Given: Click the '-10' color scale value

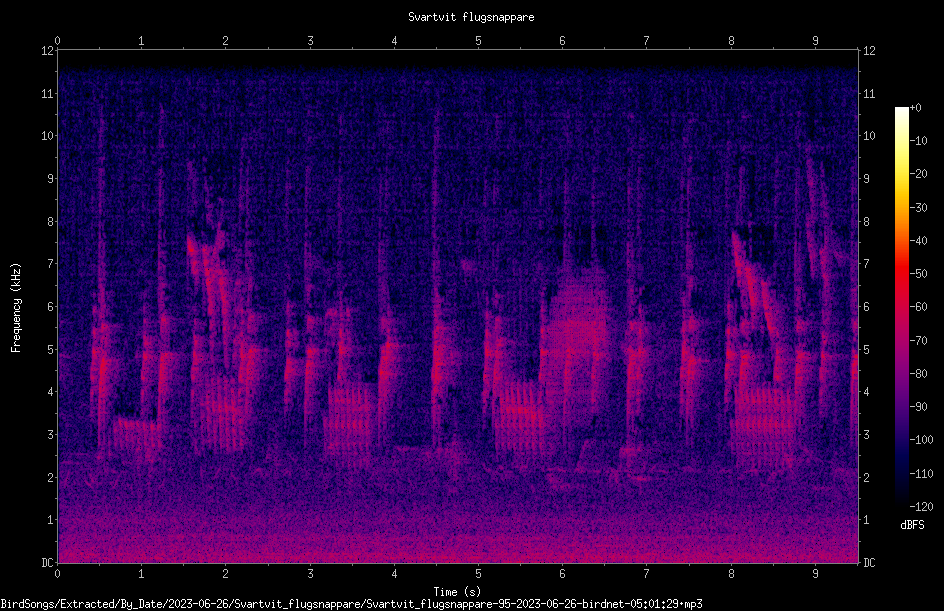Looking at the screenshot, I should tap(918, 141).
